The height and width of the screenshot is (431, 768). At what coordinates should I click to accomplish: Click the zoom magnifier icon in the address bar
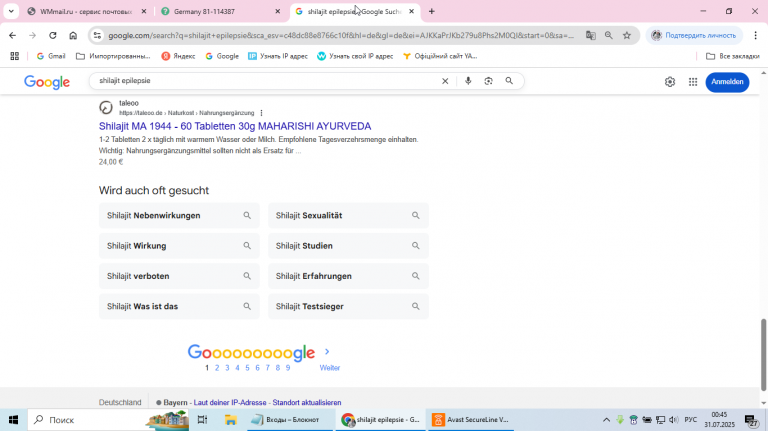click(609, 35)
